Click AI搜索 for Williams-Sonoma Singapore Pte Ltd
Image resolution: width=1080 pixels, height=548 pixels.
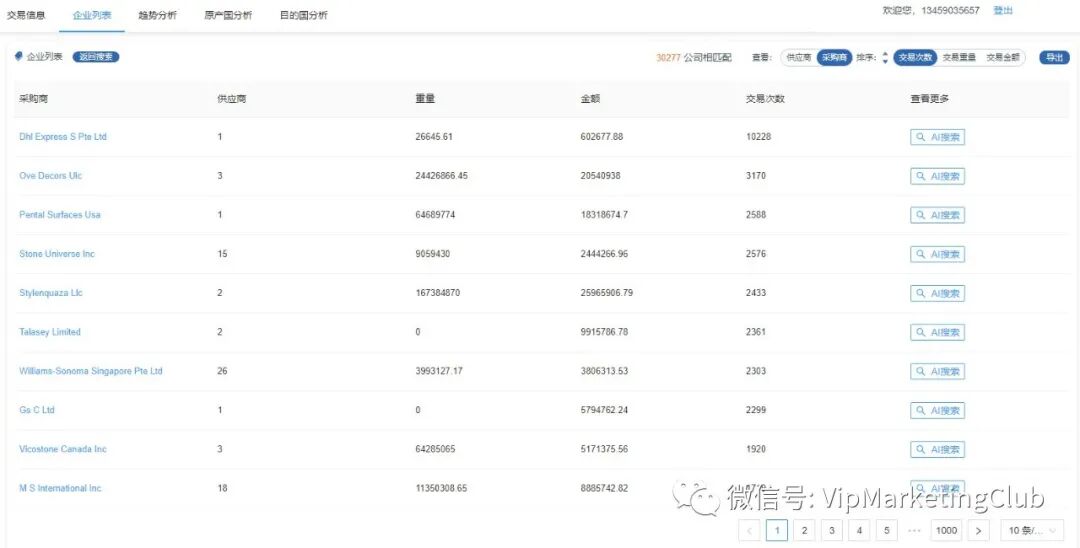(x=937, y=371)
